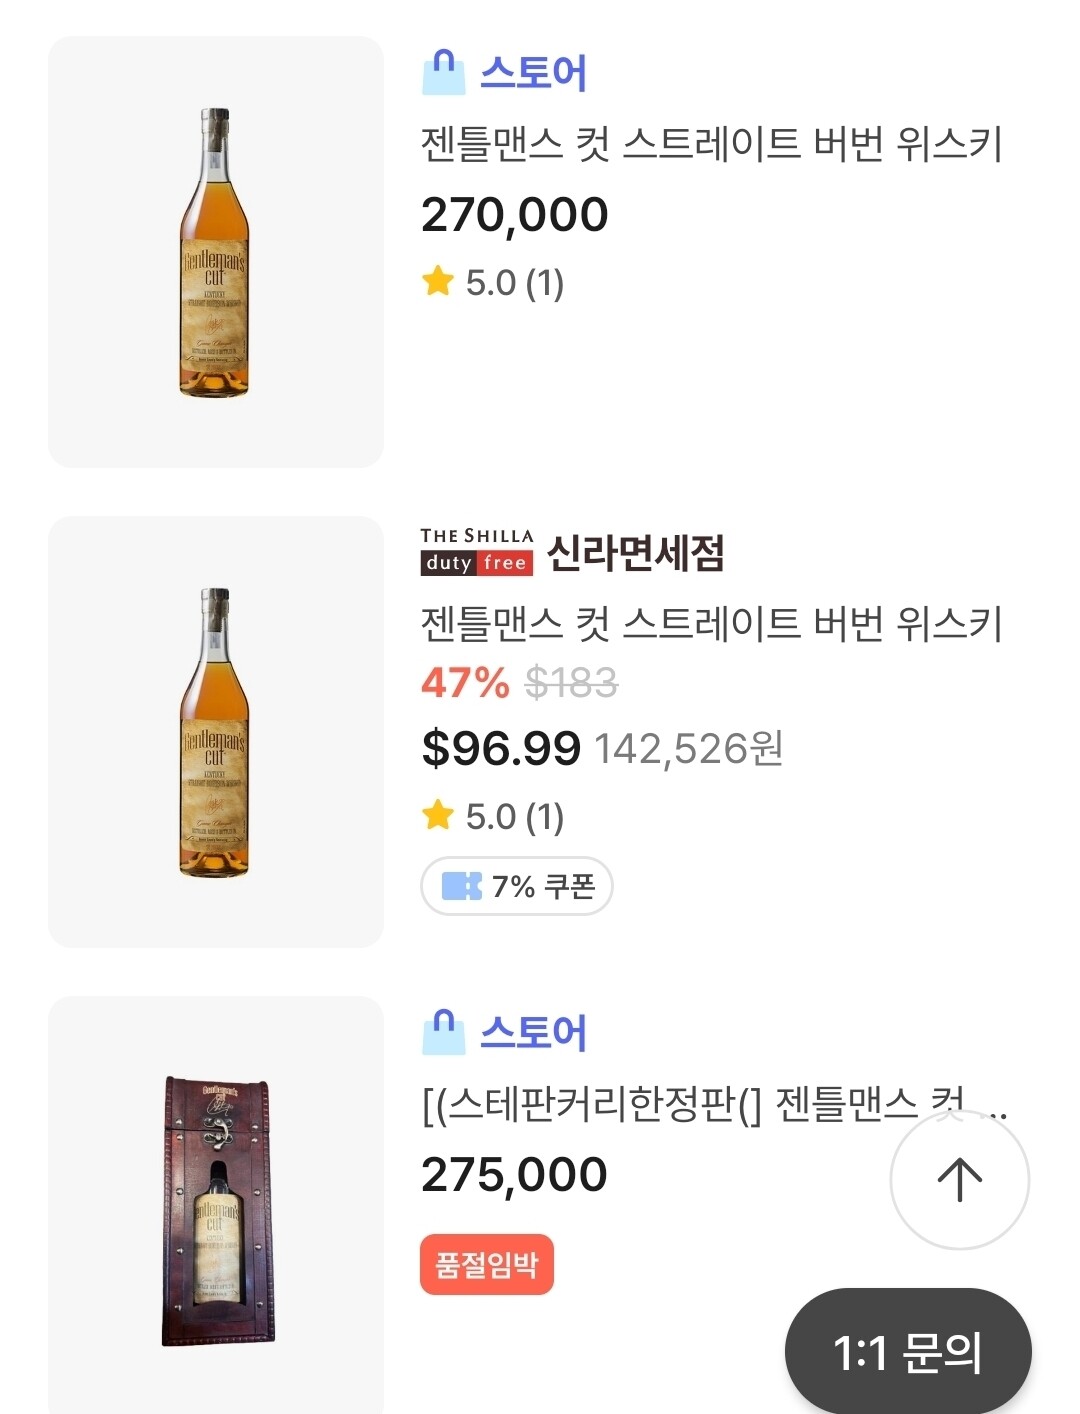
Task: Tap the star rating of first listing
Action: pos(493,283)
